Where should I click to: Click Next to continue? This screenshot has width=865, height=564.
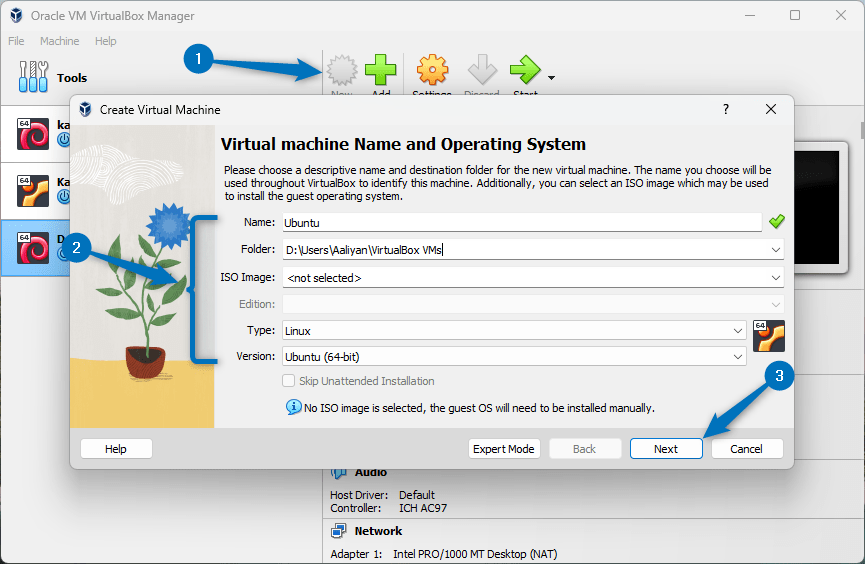[x=666, y=449]
